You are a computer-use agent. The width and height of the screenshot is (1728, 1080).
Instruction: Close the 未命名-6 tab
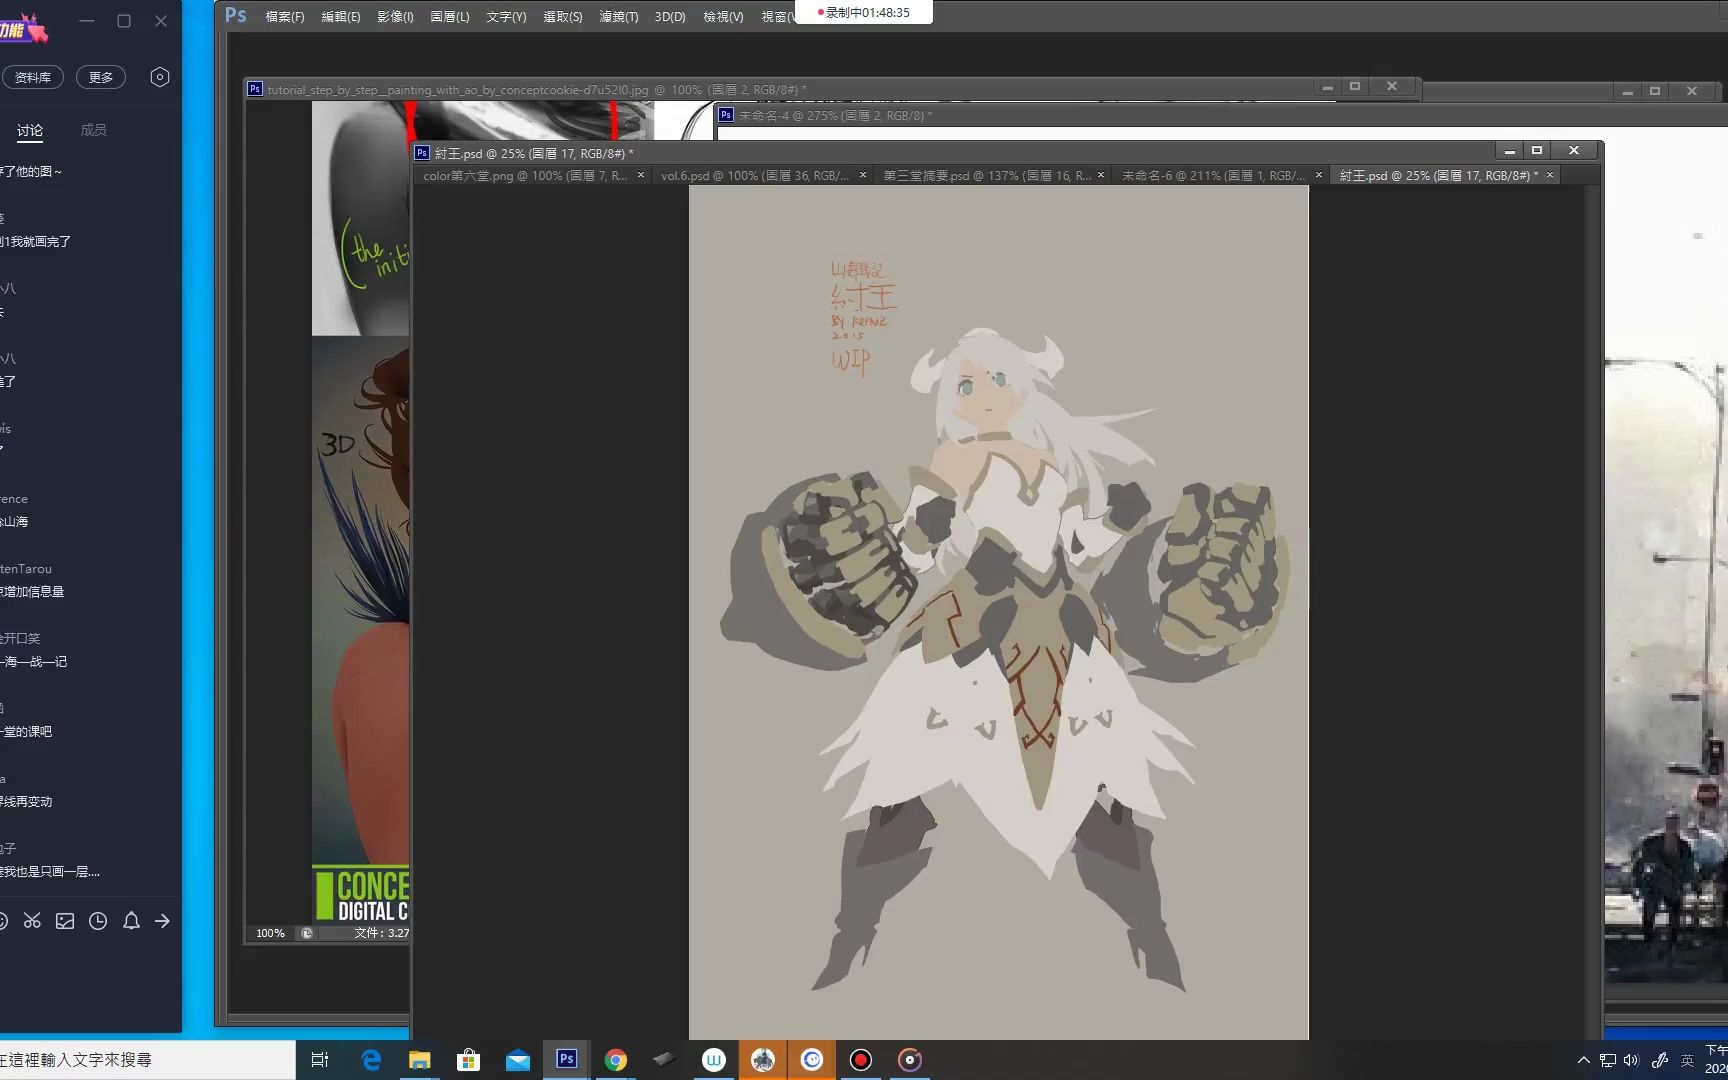[1319, 175]
